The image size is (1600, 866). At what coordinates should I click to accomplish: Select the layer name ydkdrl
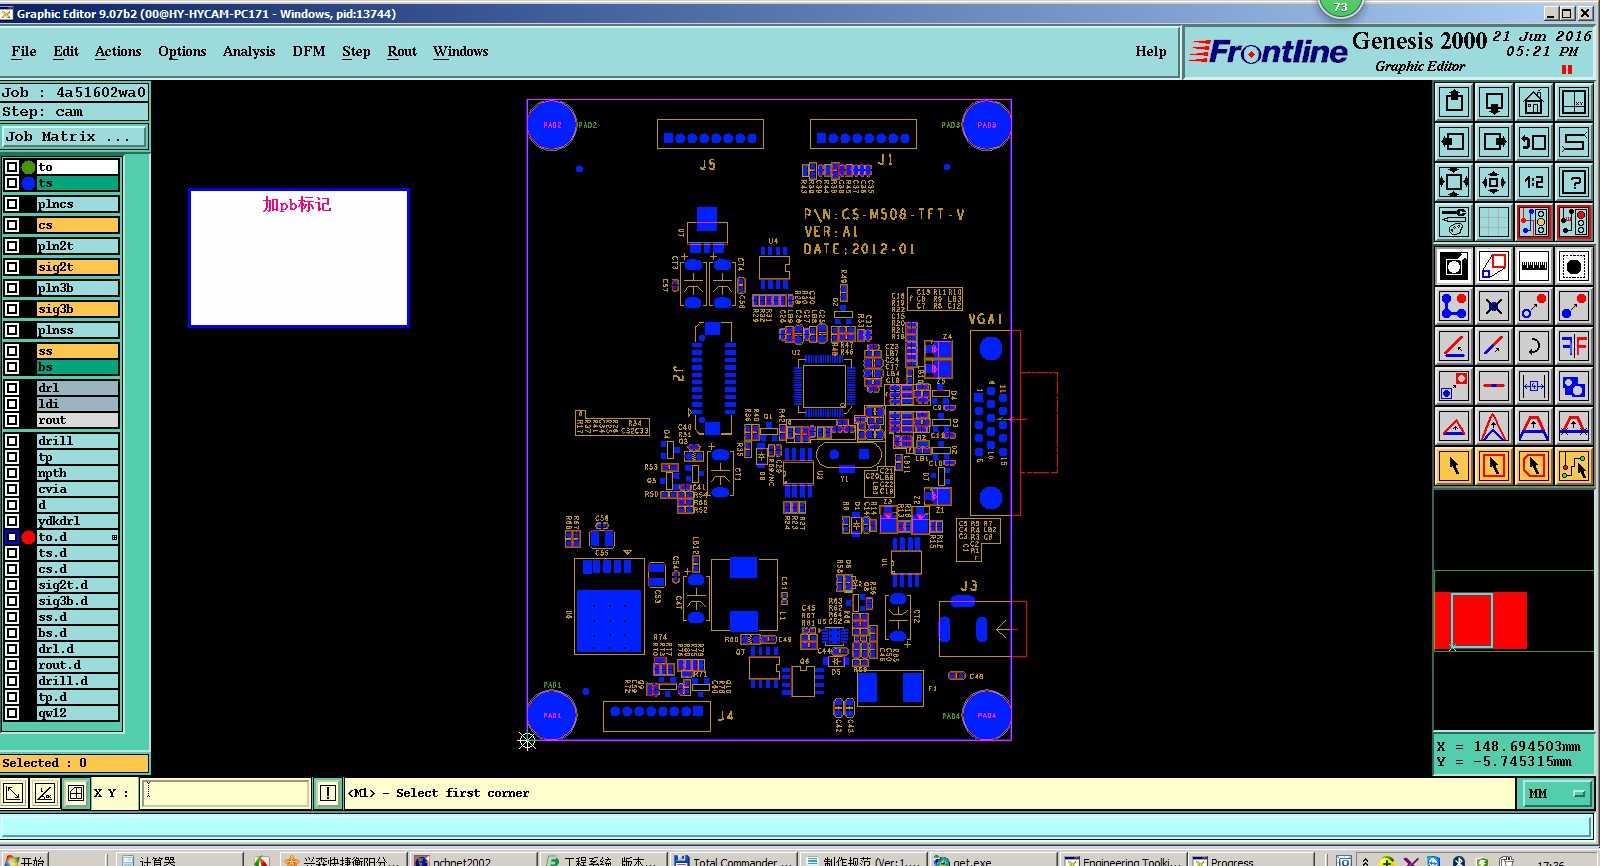coord(78,521)
